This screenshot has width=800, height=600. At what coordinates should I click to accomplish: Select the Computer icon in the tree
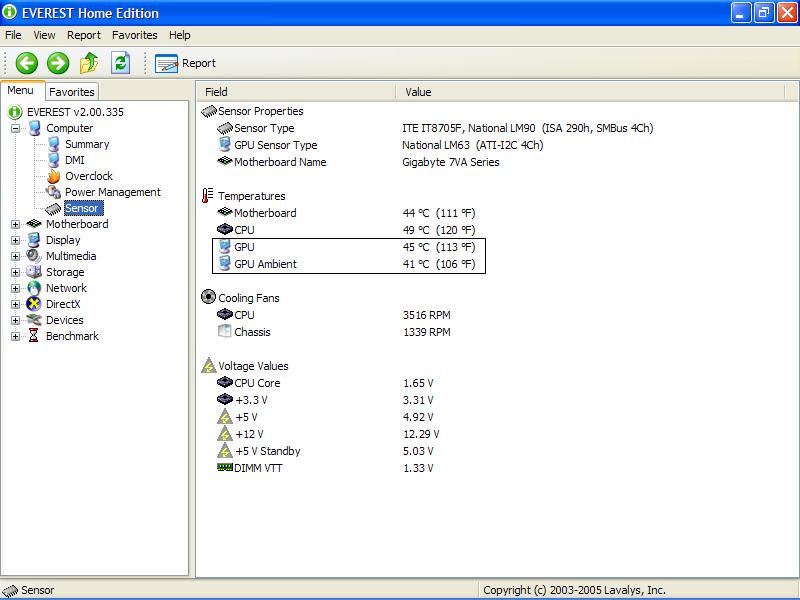pos(34,128)
